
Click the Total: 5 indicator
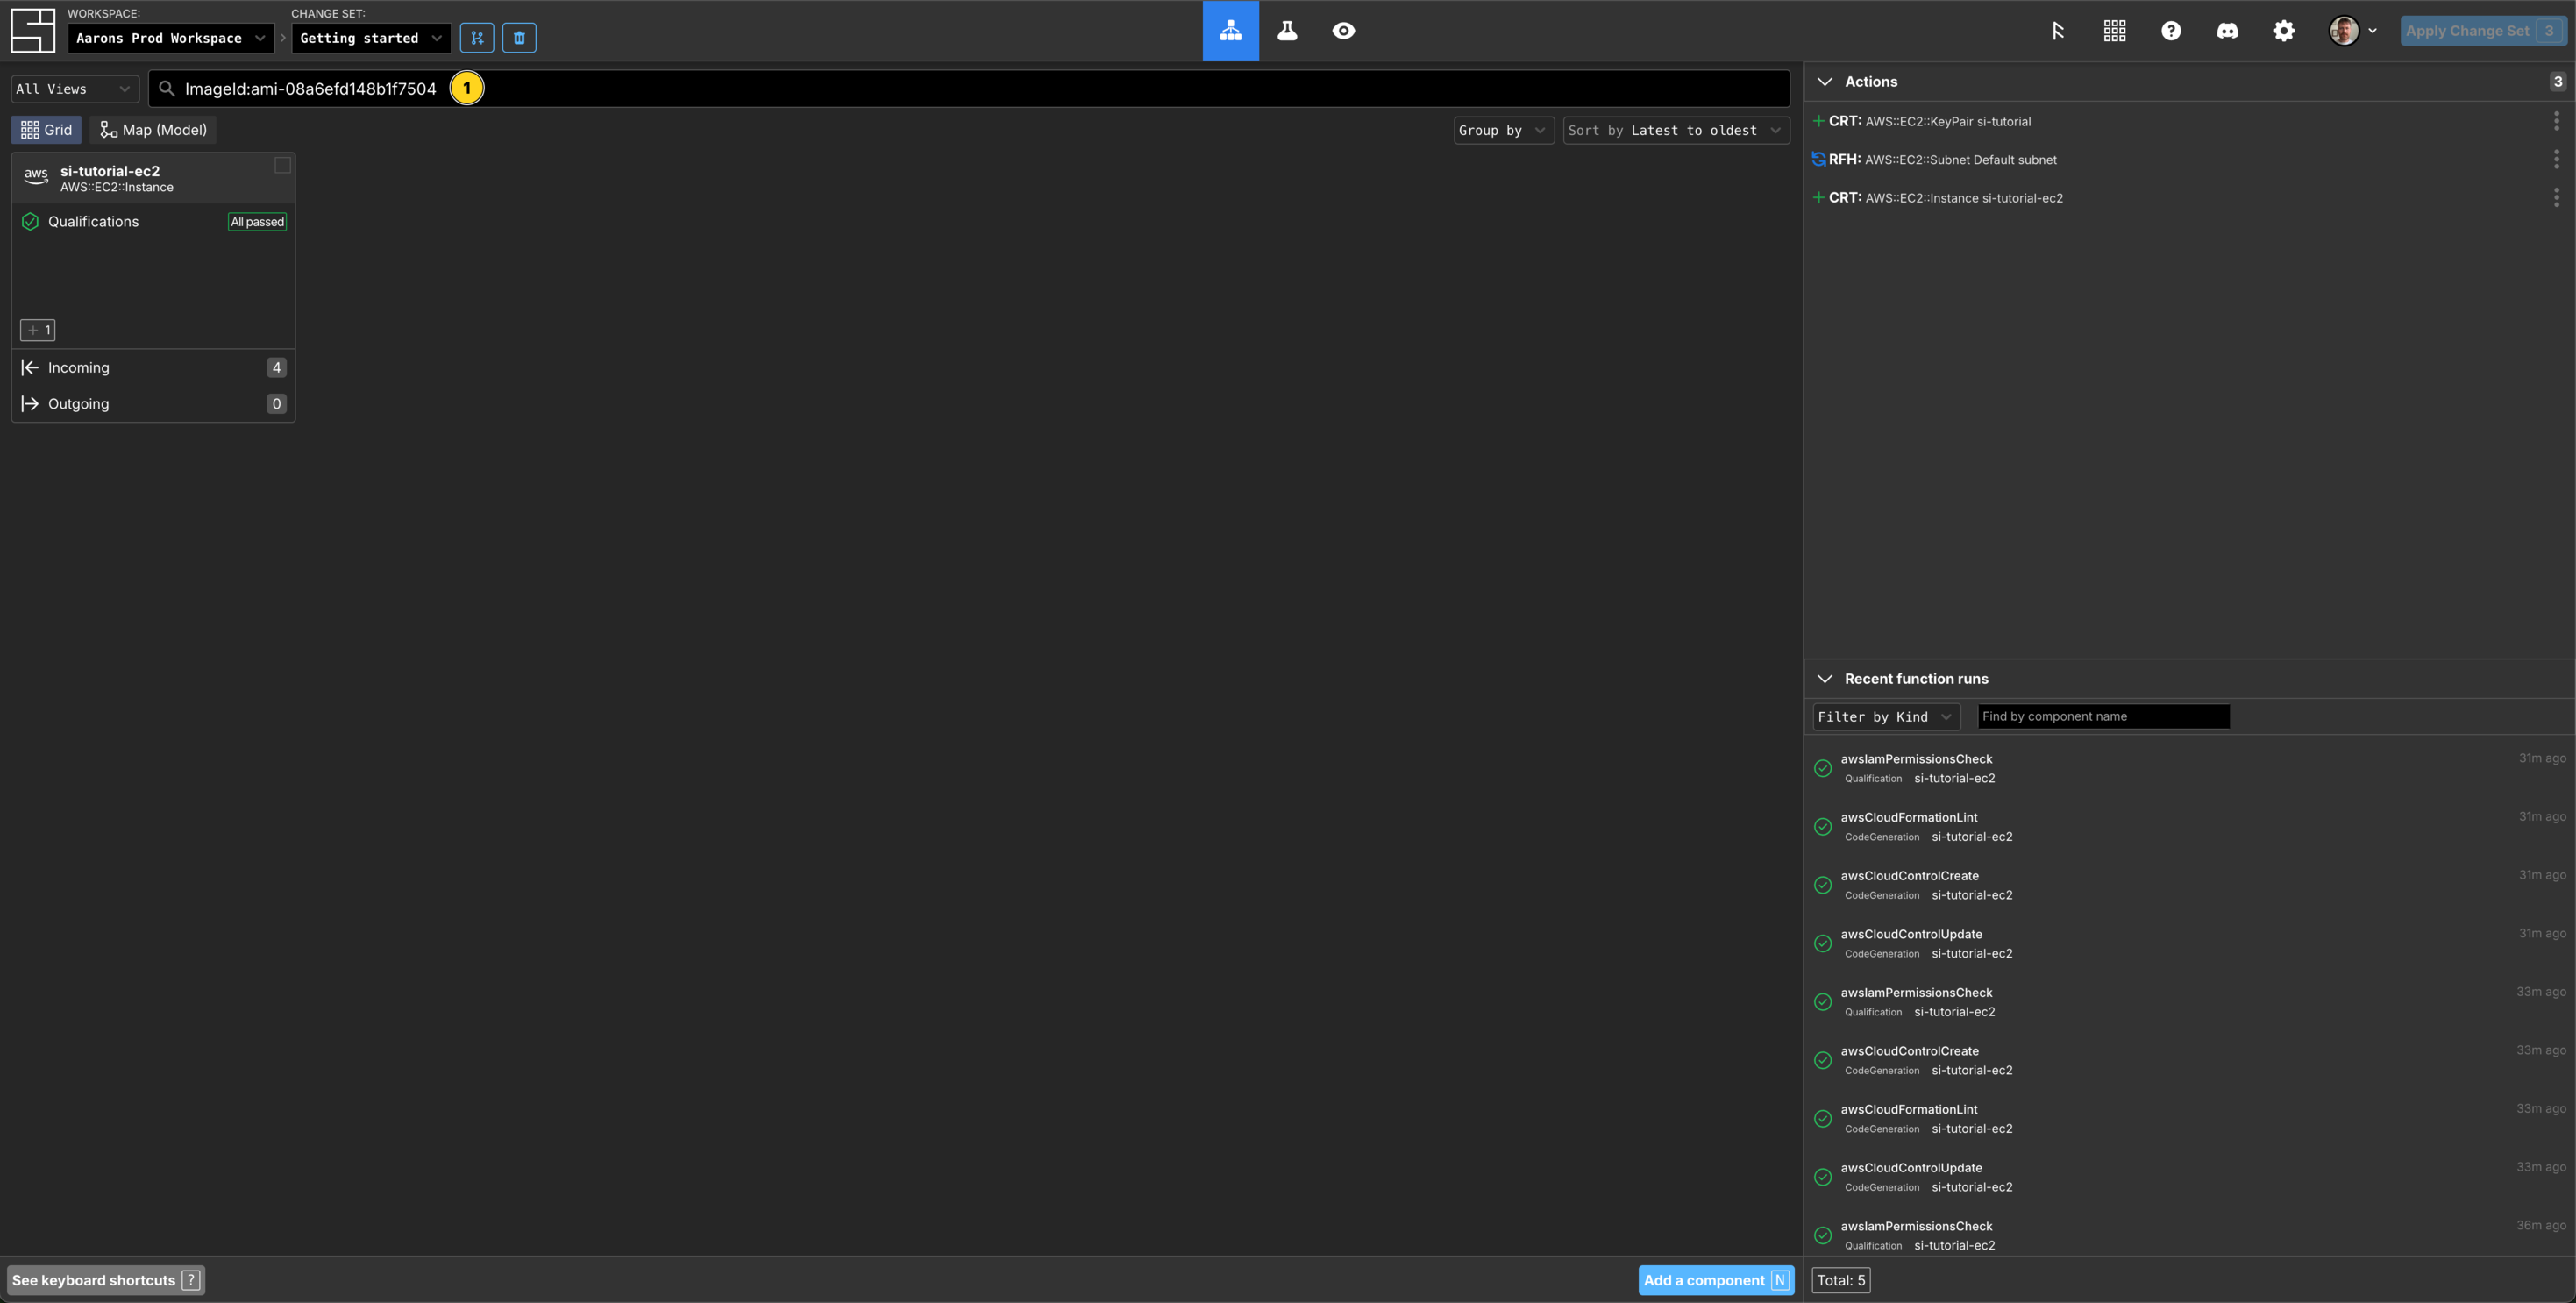(1841, 1281)
